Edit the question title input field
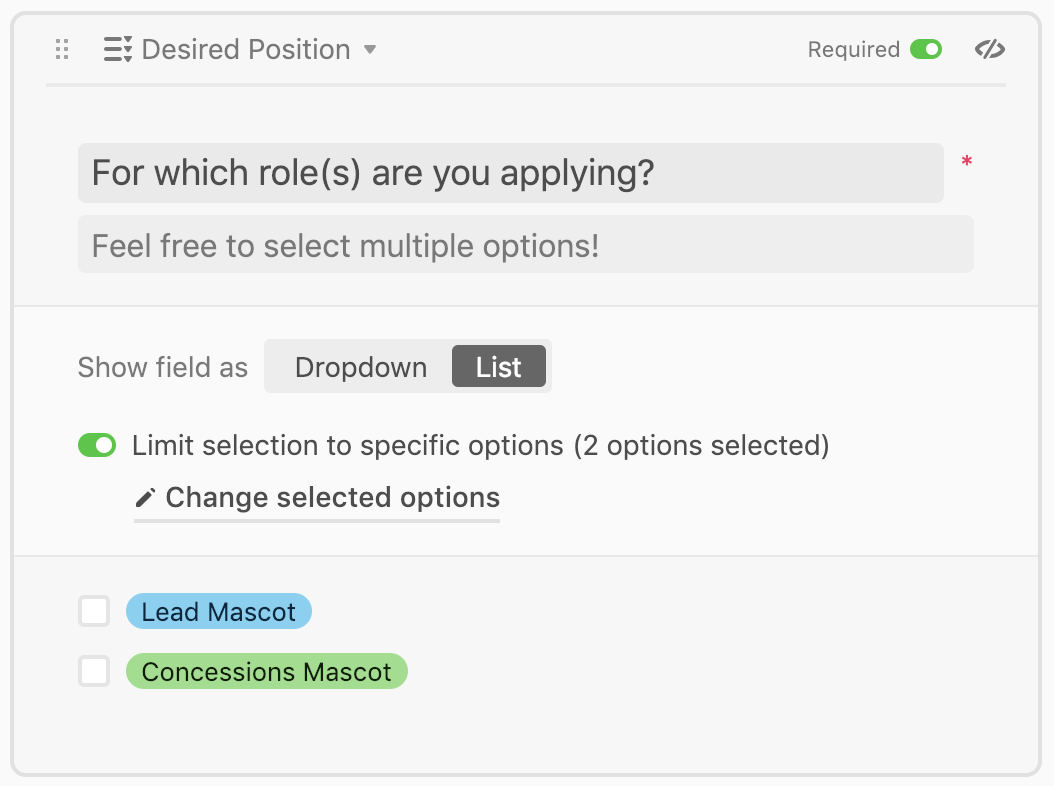Screen dimensions: 1054x786 (x=511, y=173)
